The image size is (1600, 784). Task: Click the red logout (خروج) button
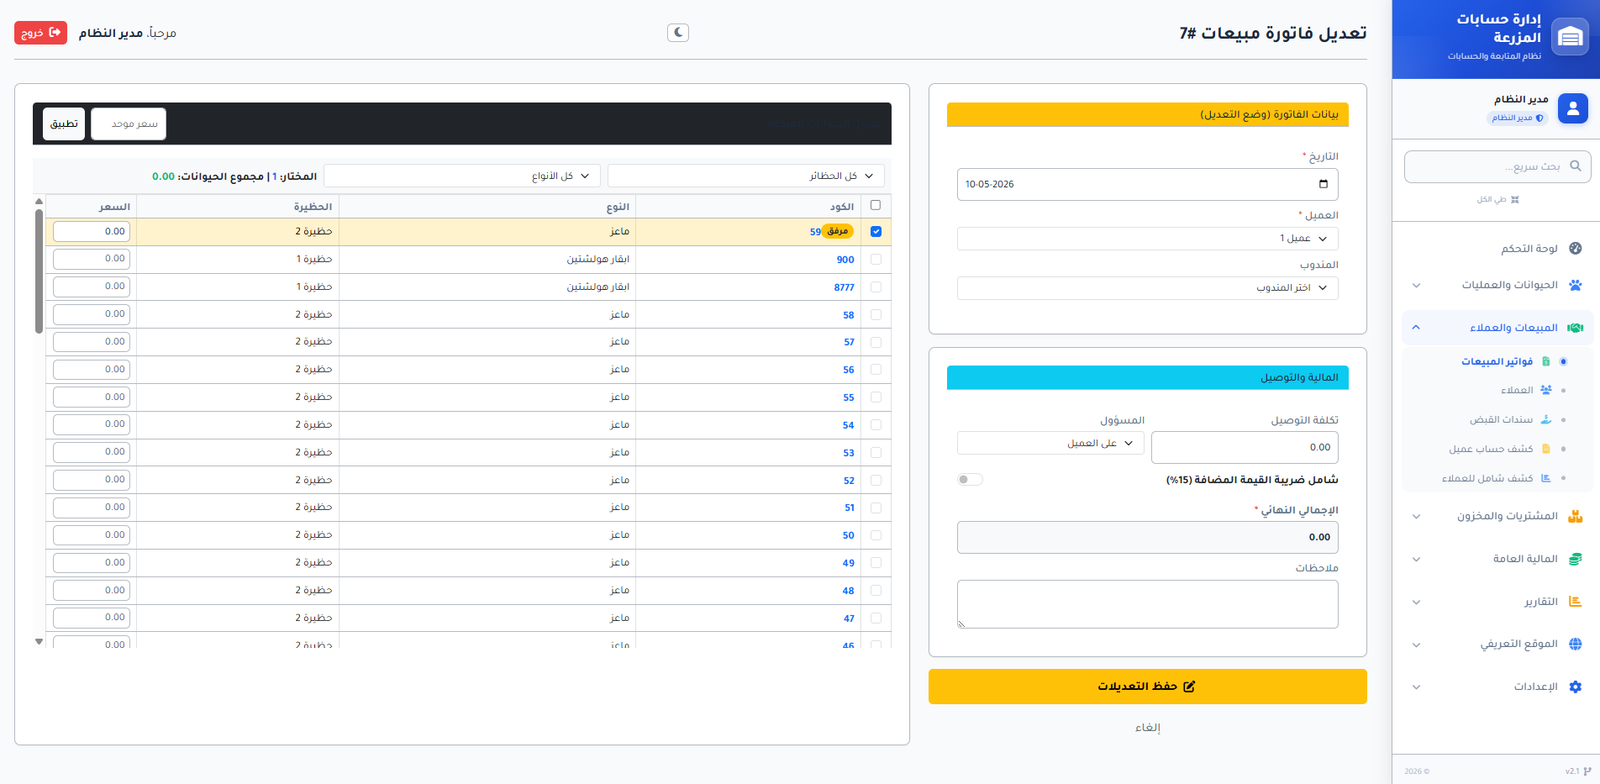(x=41, y=33)
